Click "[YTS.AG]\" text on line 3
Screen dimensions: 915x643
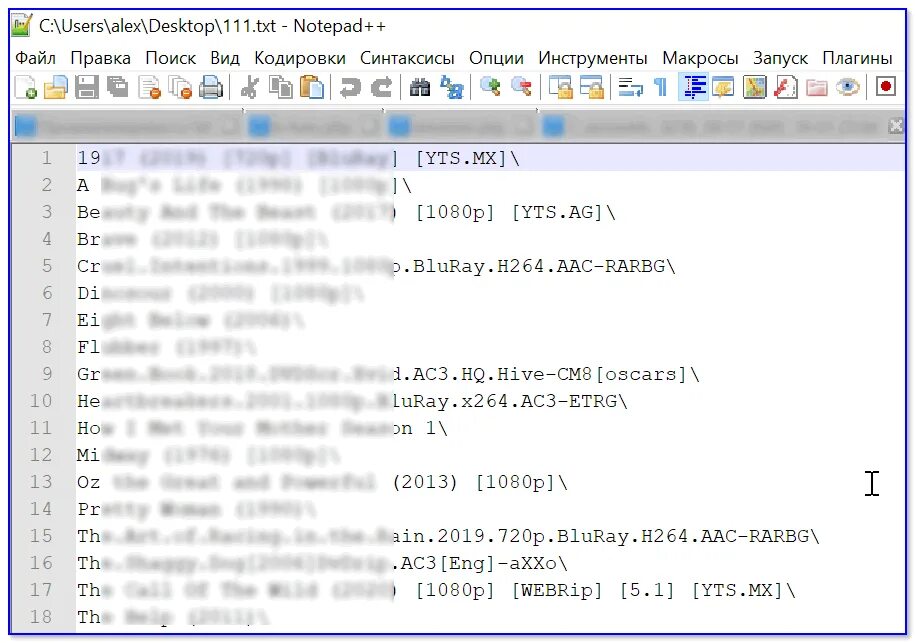(564, 212)
